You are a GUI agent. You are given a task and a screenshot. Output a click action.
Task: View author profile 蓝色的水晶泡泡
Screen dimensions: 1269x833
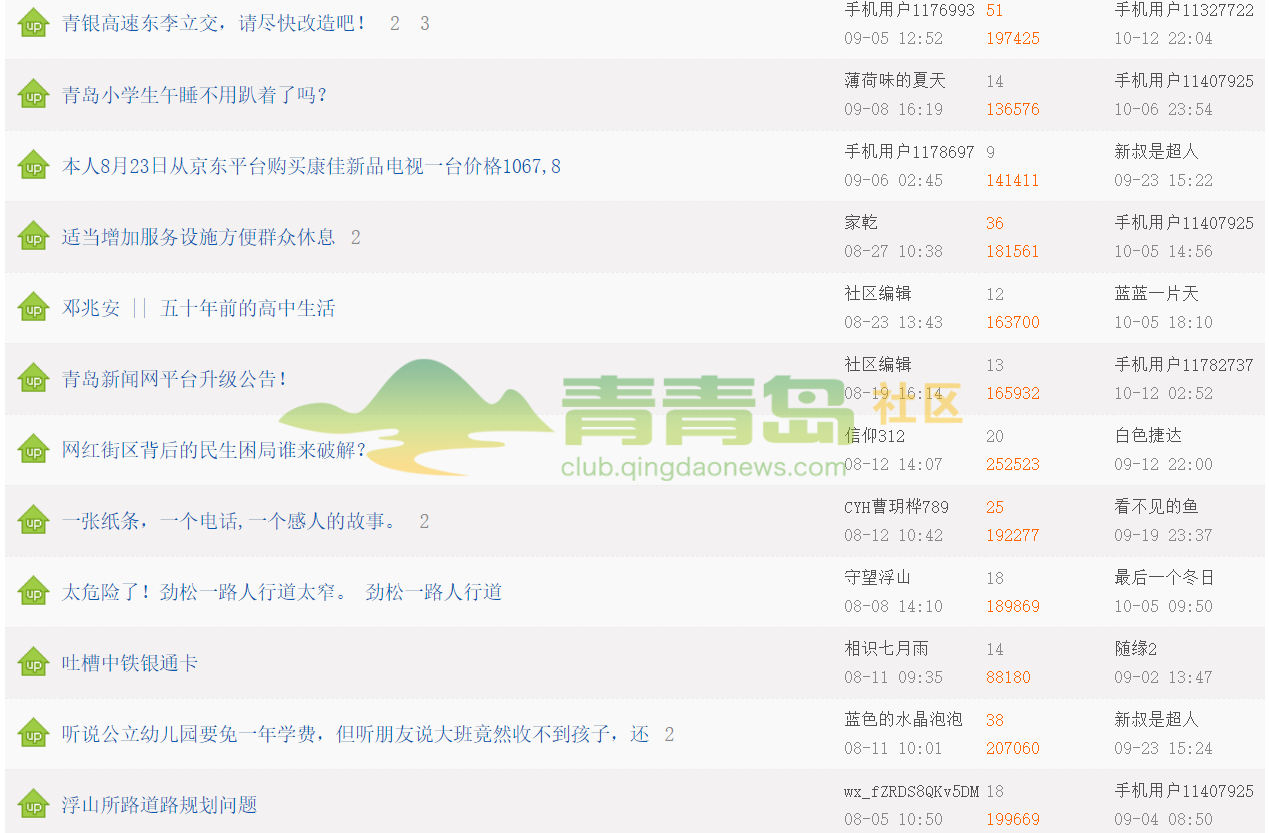point(902,720)
